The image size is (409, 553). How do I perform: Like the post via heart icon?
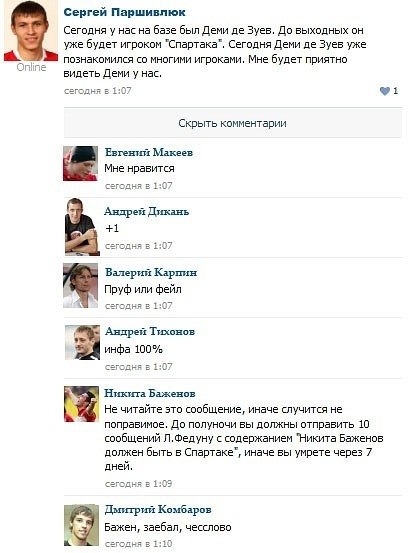(x=385, y=91)
